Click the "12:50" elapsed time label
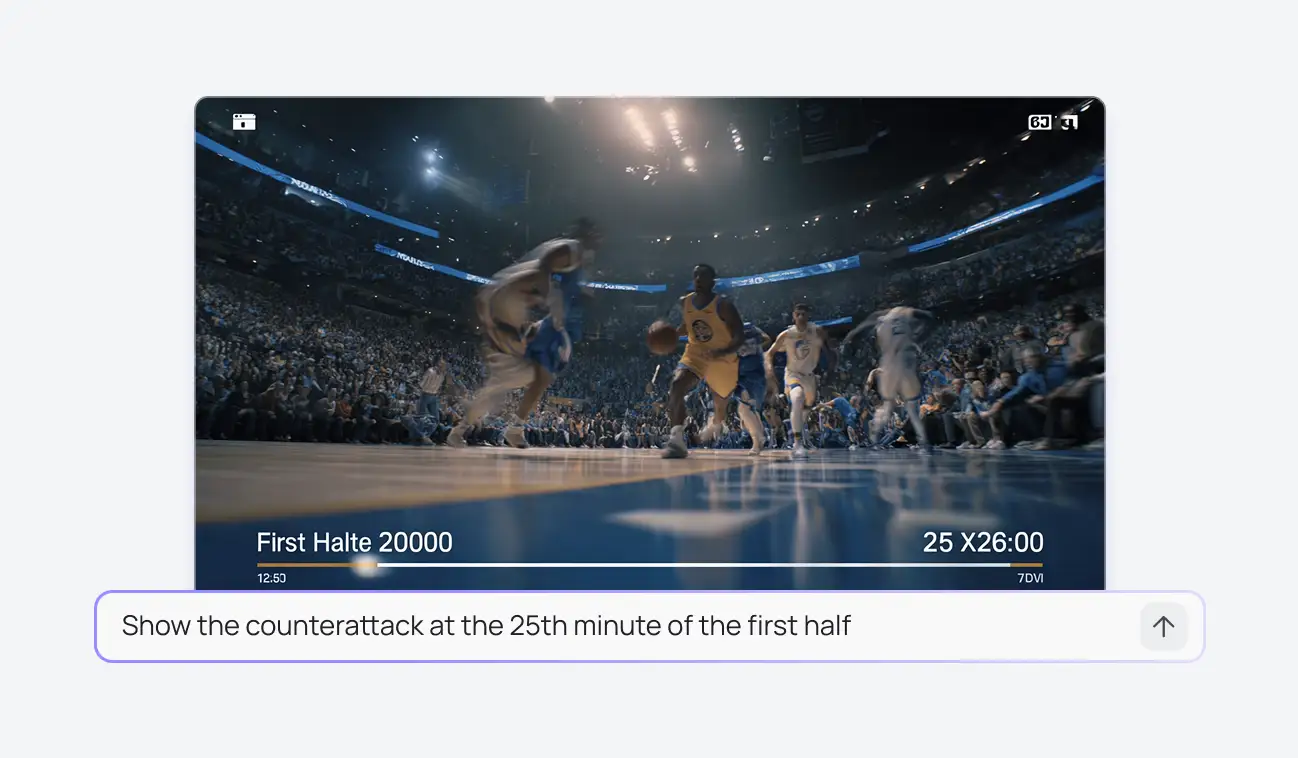This screenshot has height=758, width=1298. 271,578
